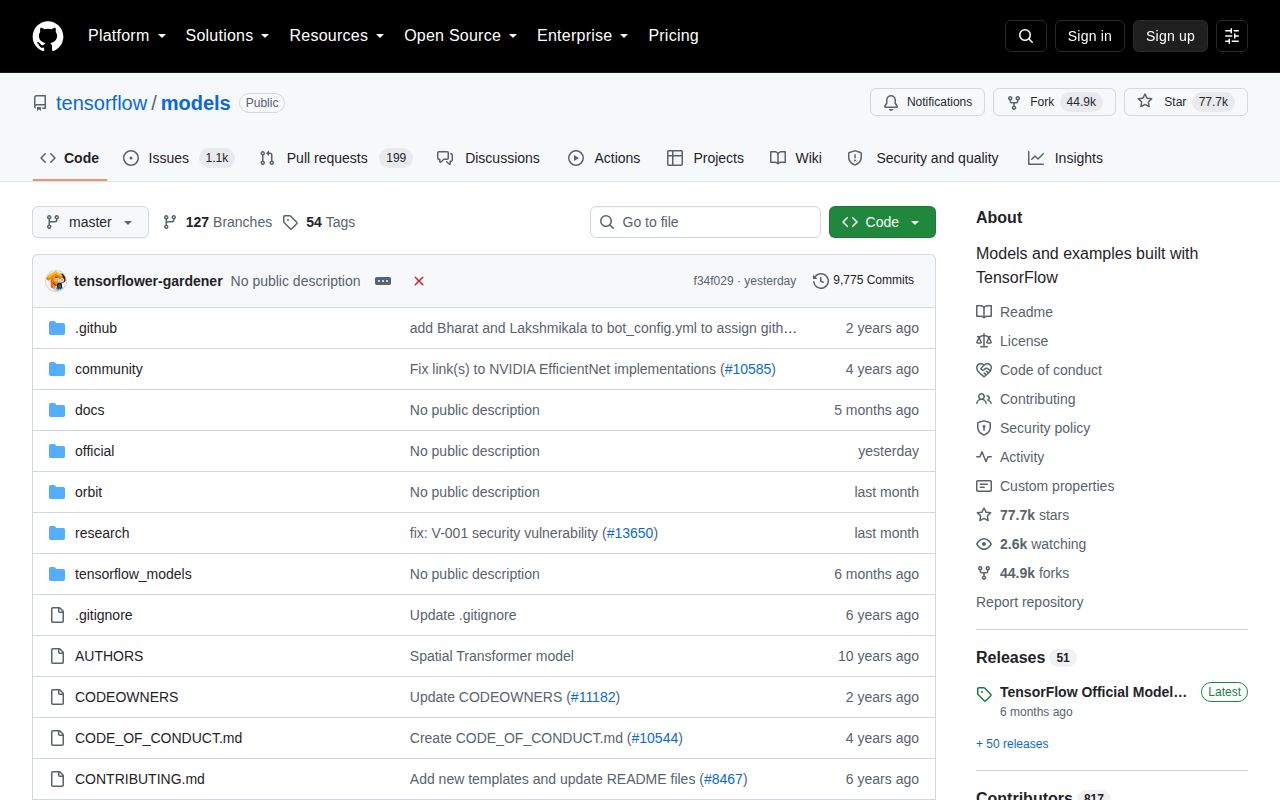Click Report repository link
Viewport: 1280px width, 800px height.
tap(1030, 602)
